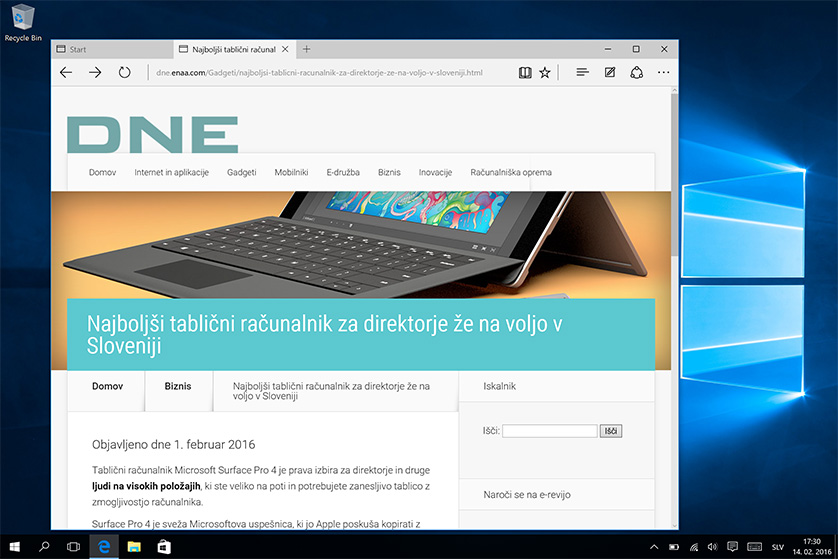Click the Edge icon on taskbar
The width and height of the screenshot is (838, 559).
coord(104,547)
